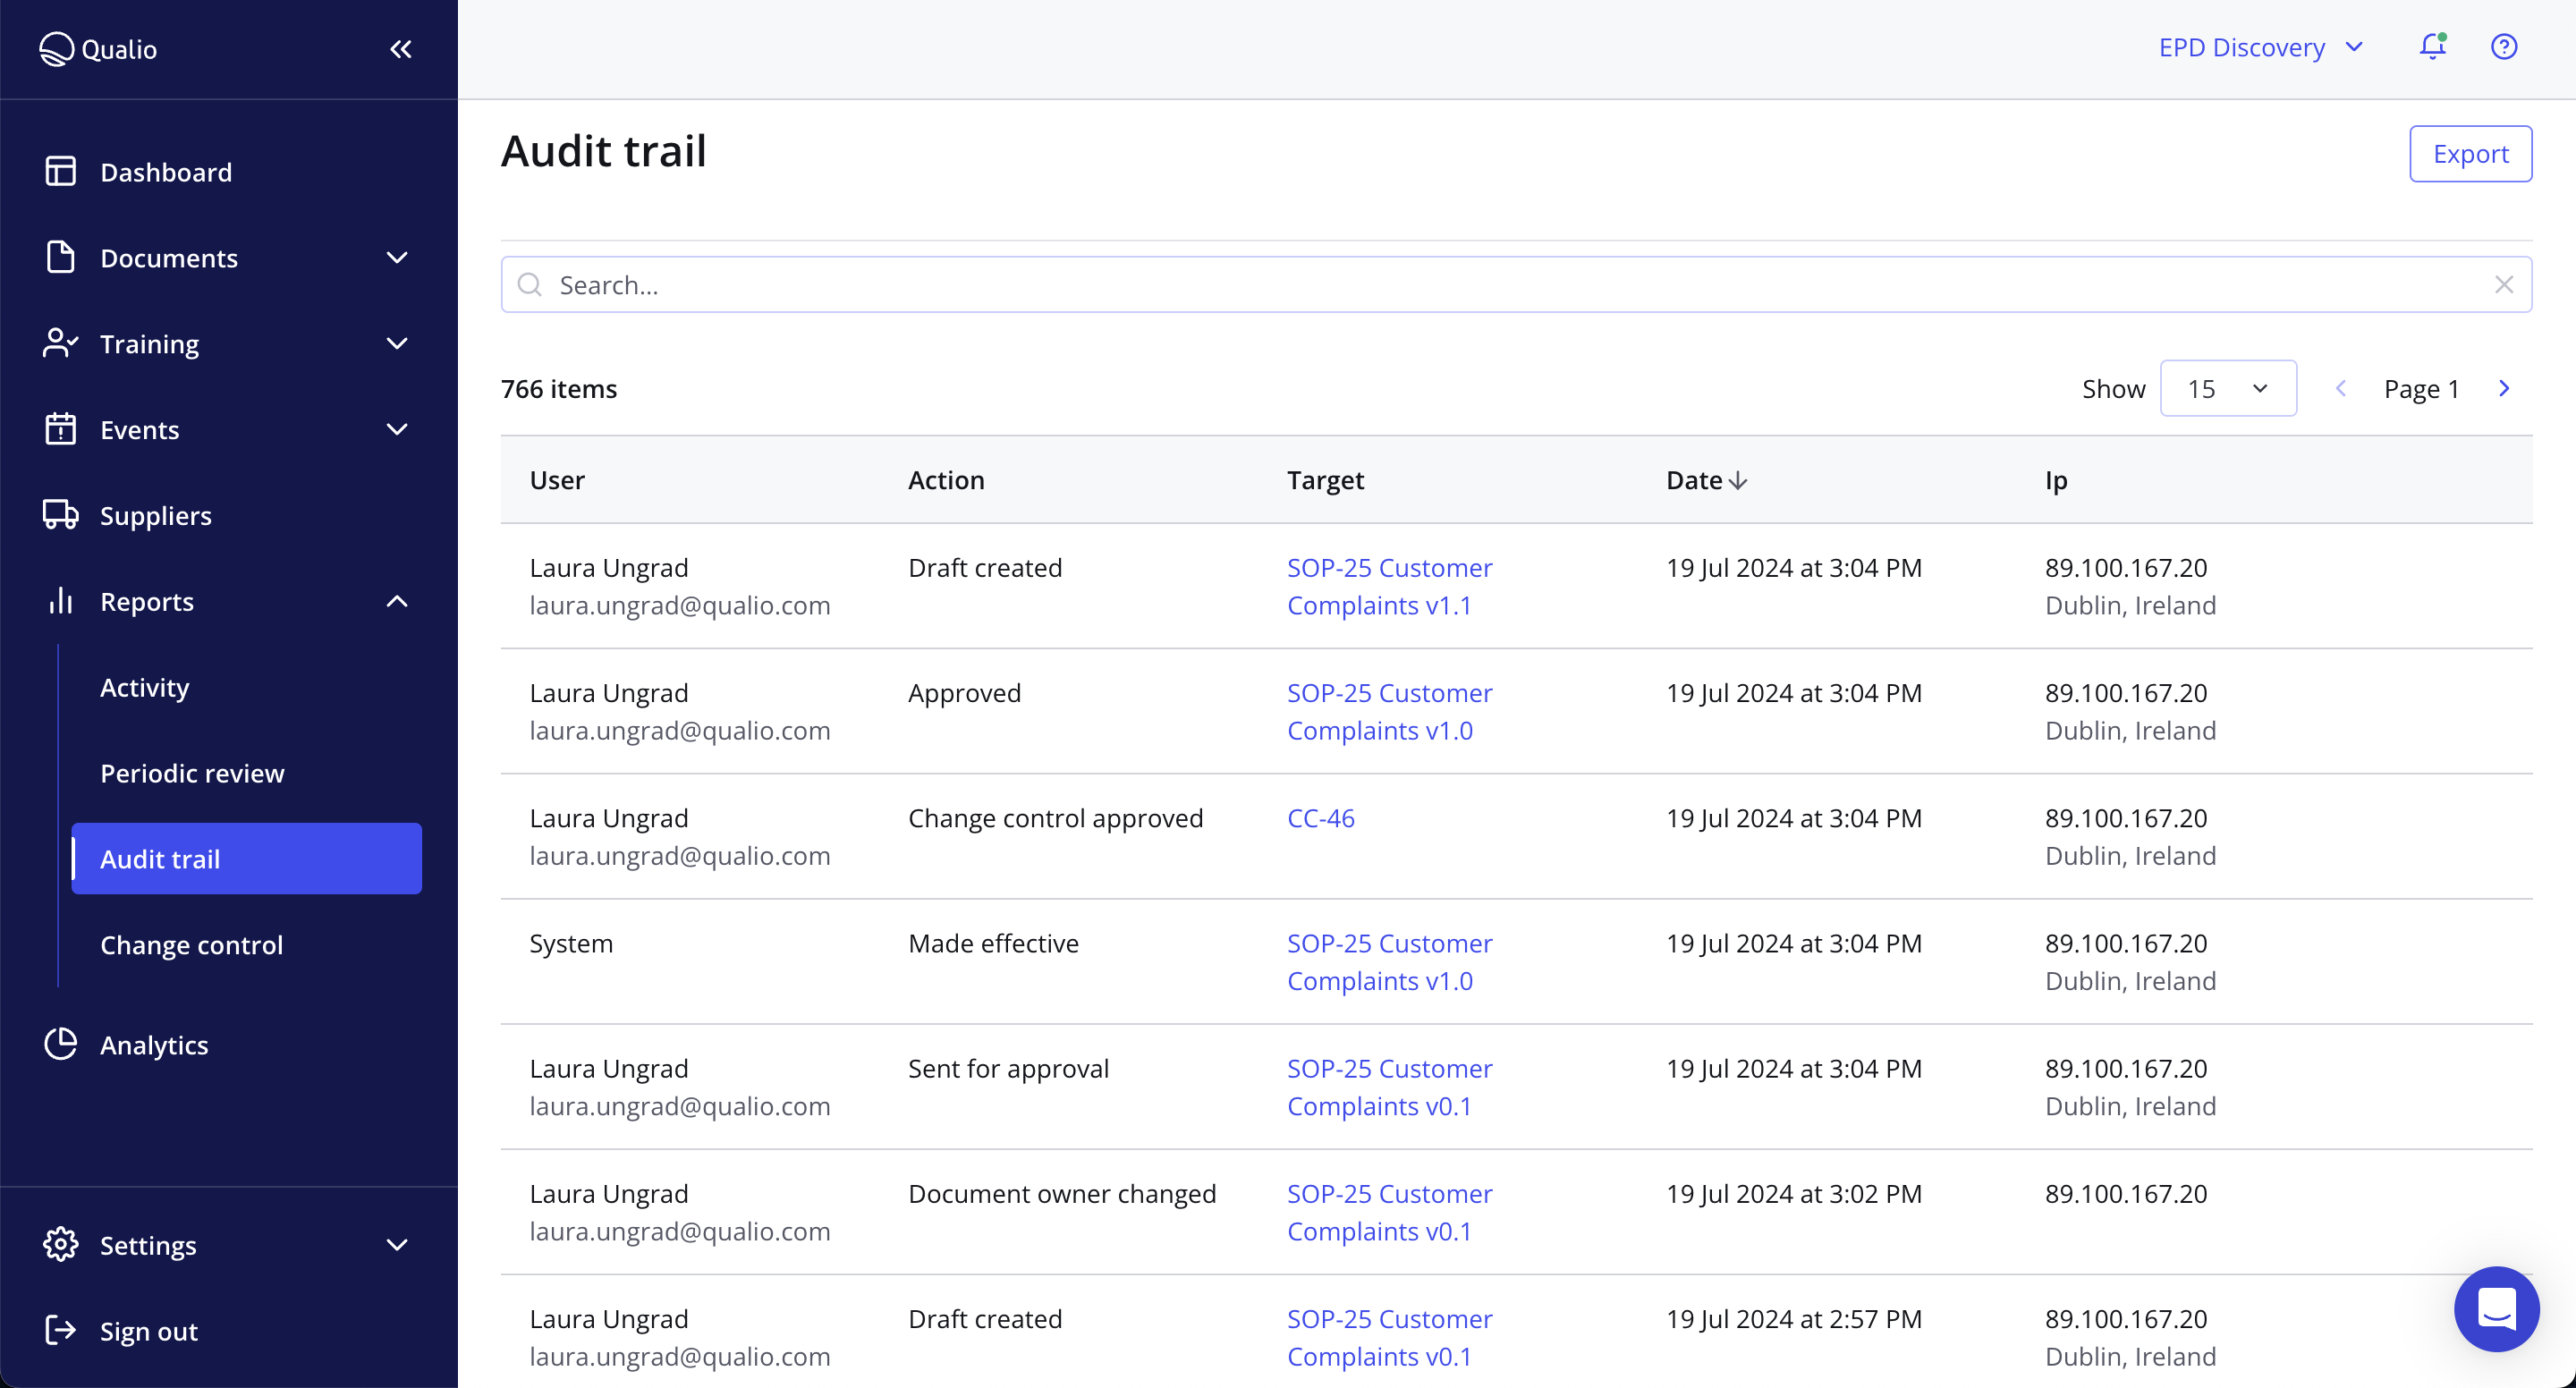
Task: Click the Analytics pie chart icon
Action: 59,1044
